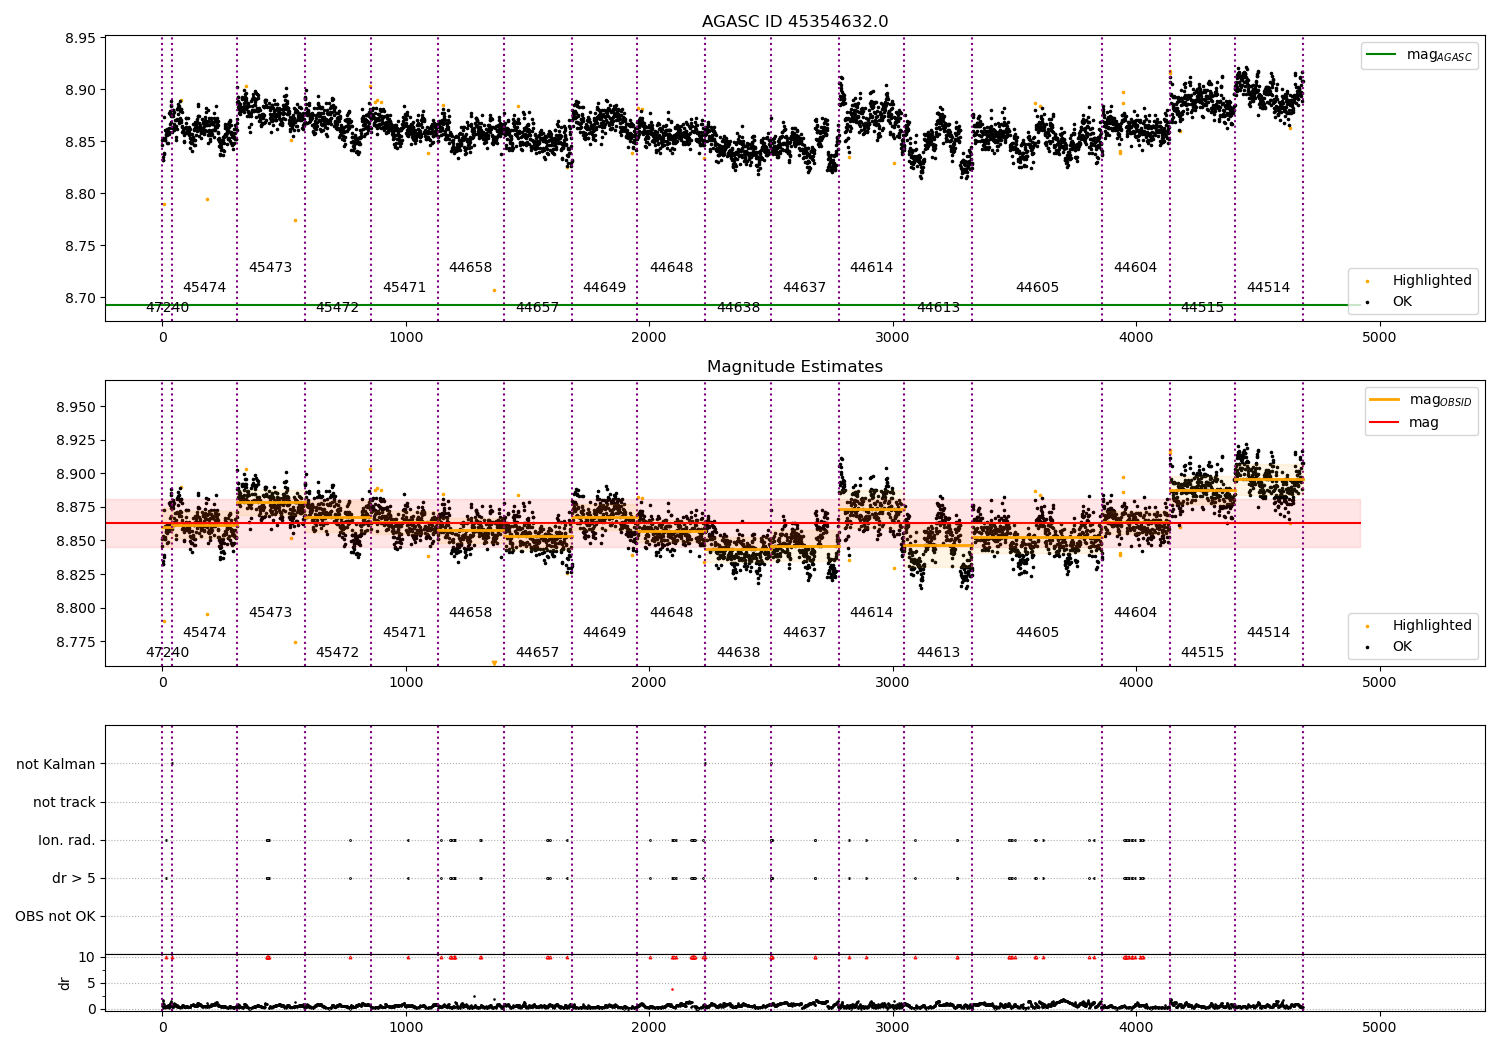This screenshot has width=1500, height=1050.
Task: Click obsid label 47240 in top plot
Action: click(x=167, y=308)
